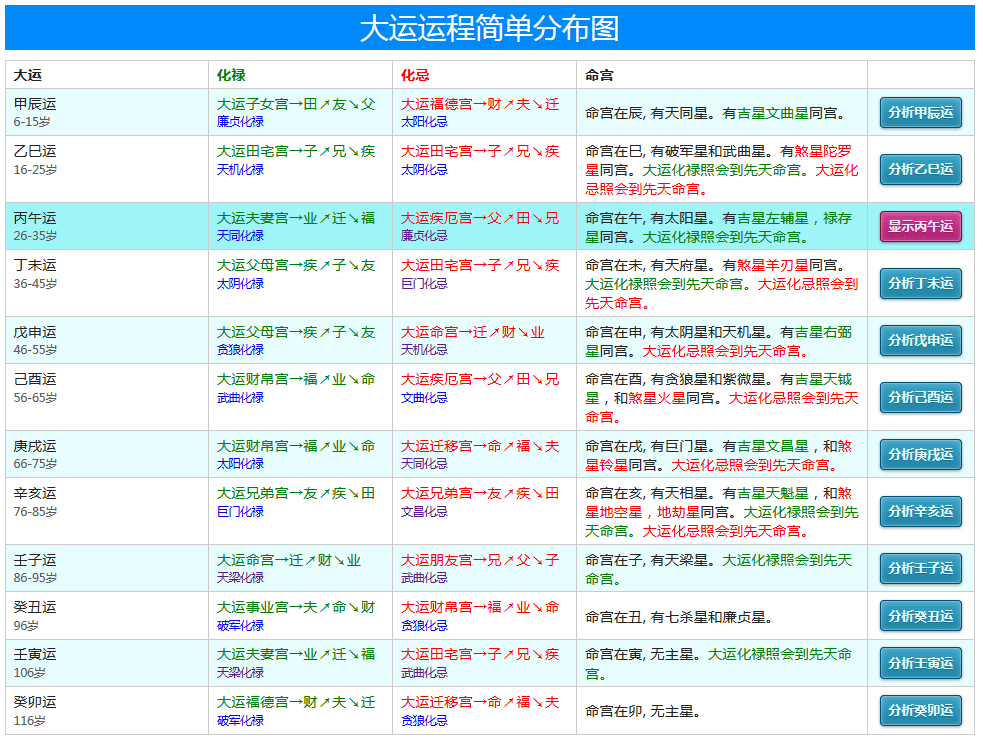Viewport: 983px width, 743px height.
Task: Click the 大运 column header
Action: click(28, 75)
